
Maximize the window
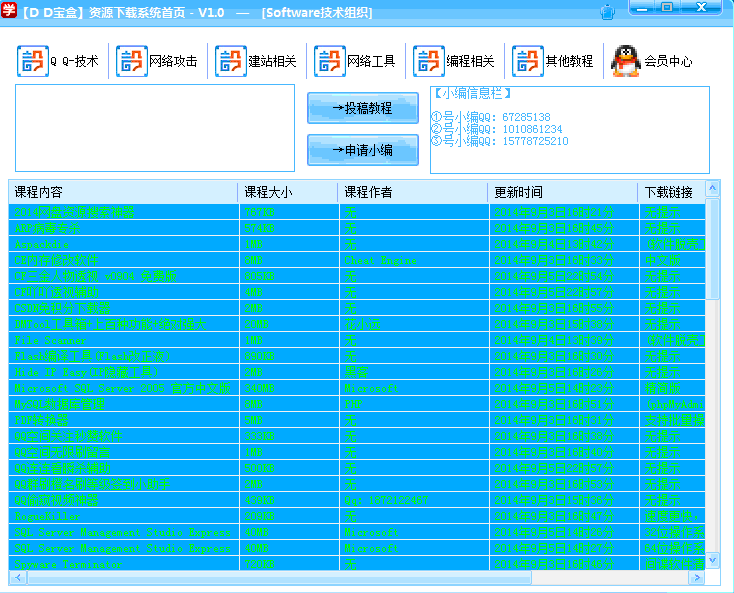[x=668, y=8]
